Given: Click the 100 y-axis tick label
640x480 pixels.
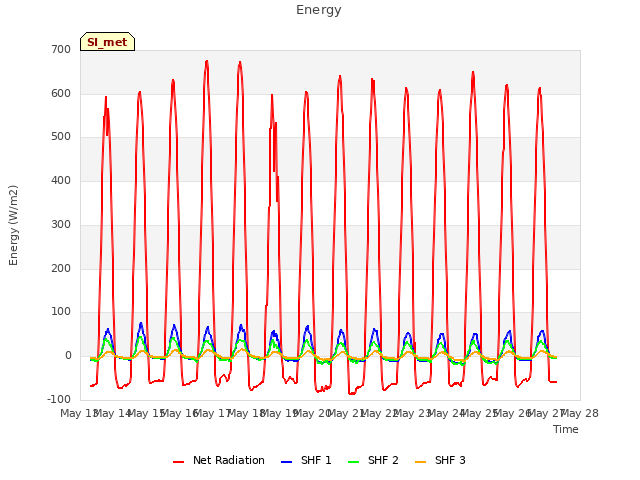Looking at the screenshot, I should coord(61,312).
